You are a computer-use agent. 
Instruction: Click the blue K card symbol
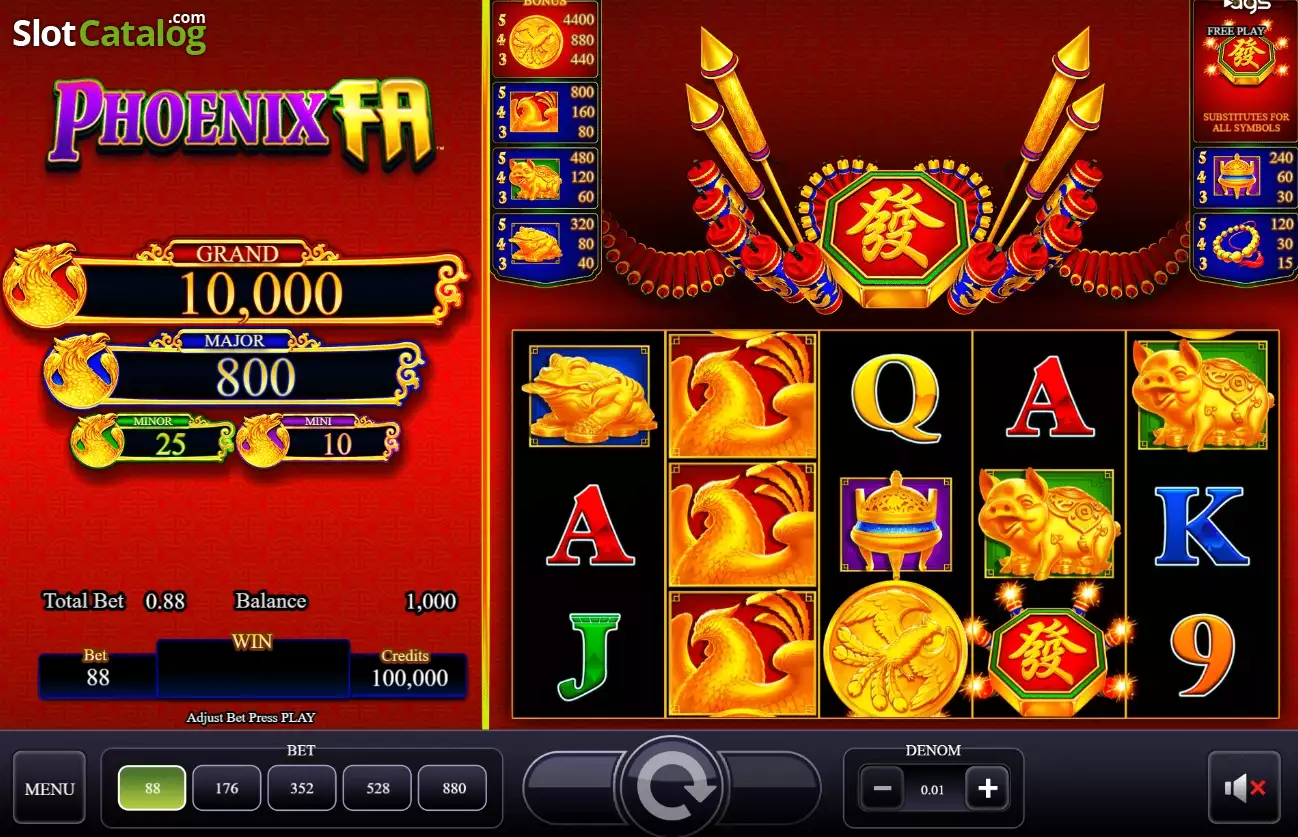coord(1203,525)
